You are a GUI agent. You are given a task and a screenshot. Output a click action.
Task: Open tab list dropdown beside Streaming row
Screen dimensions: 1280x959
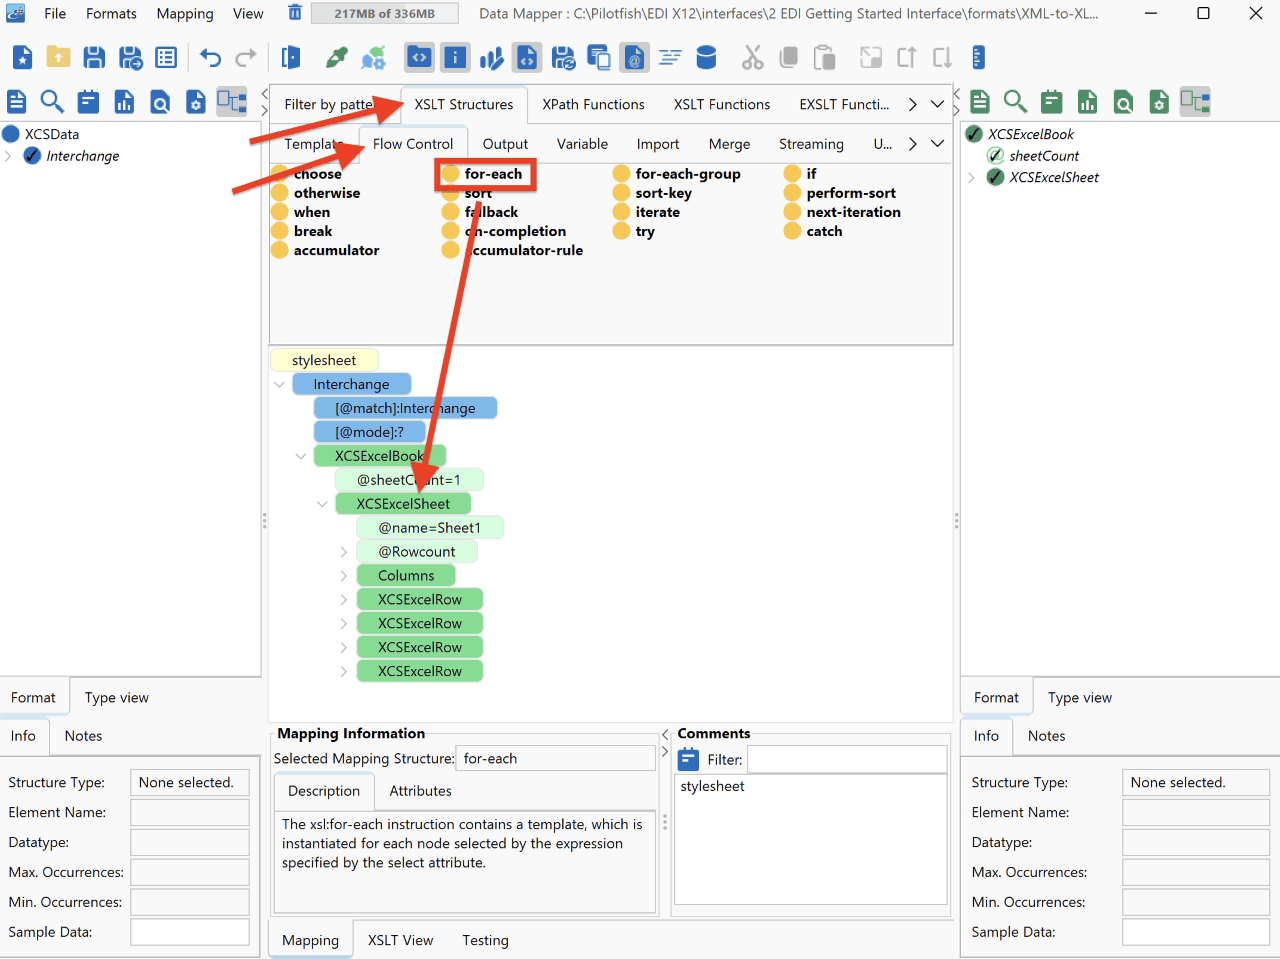tap(937, 144)
